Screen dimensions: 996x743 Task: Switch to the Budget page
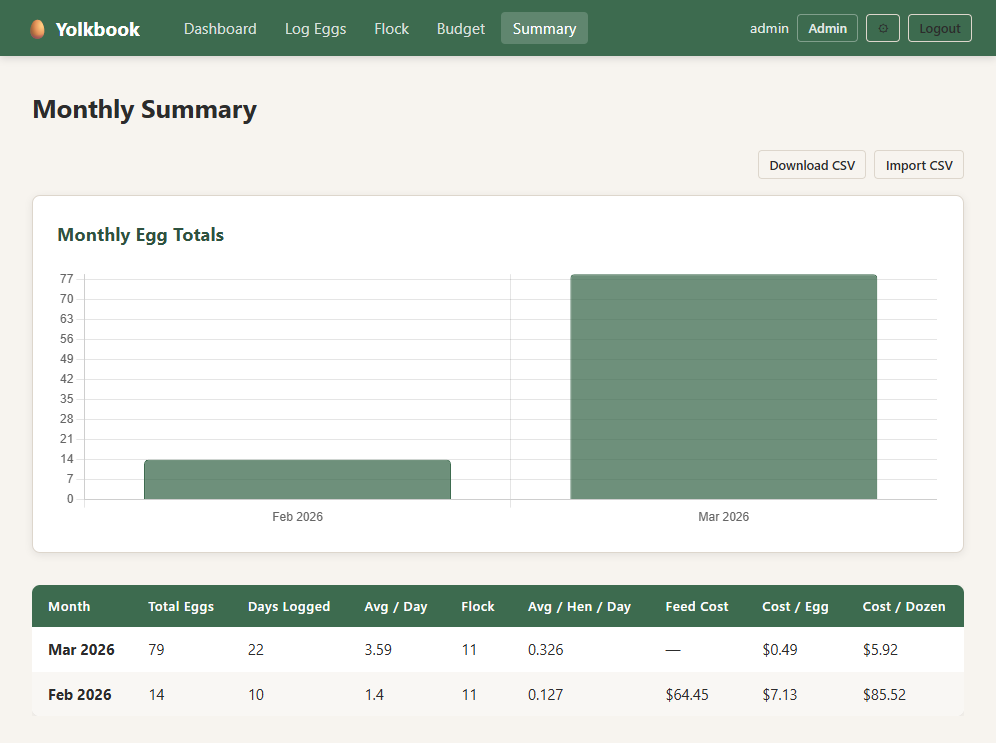click(461, 29)
